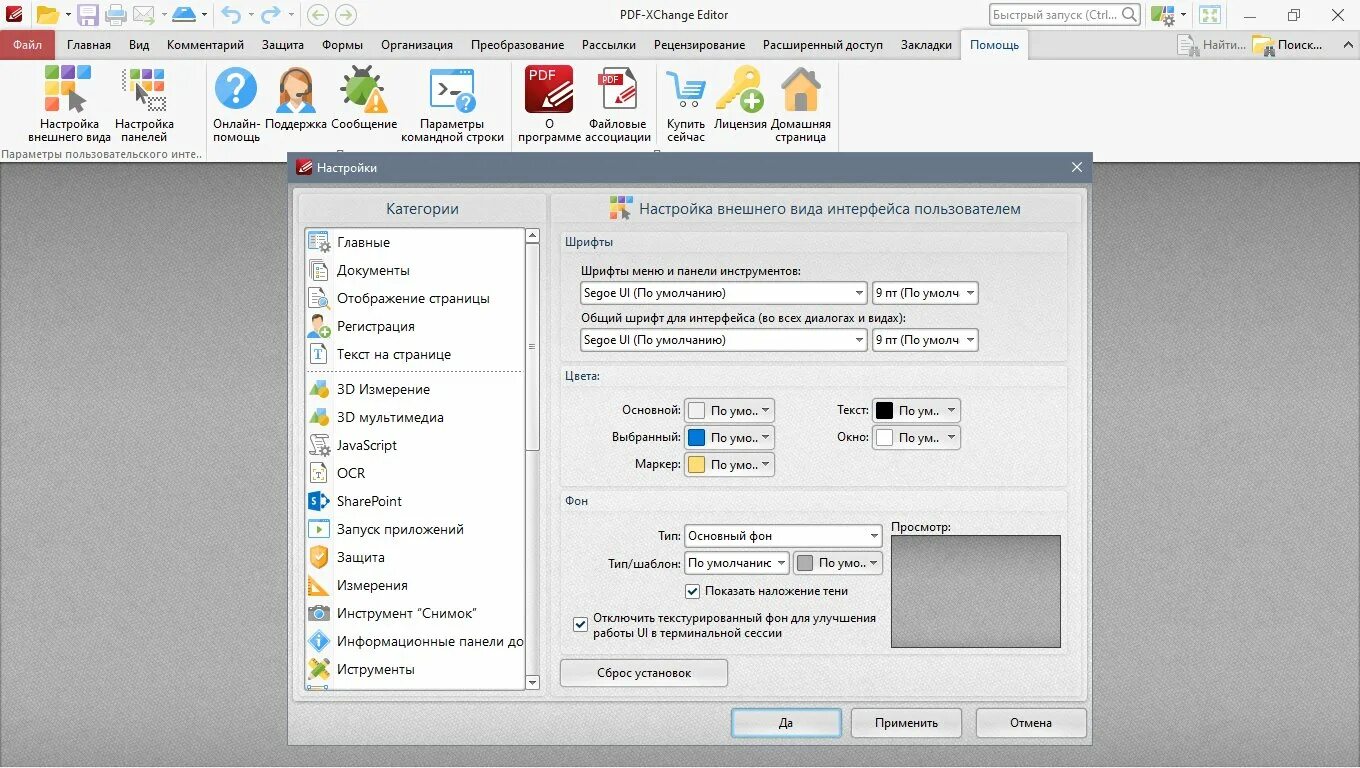The height and width of the screenshot is (768, 1360).
Task: Open the Текст black color swatch picker
Action: (916, 410)
